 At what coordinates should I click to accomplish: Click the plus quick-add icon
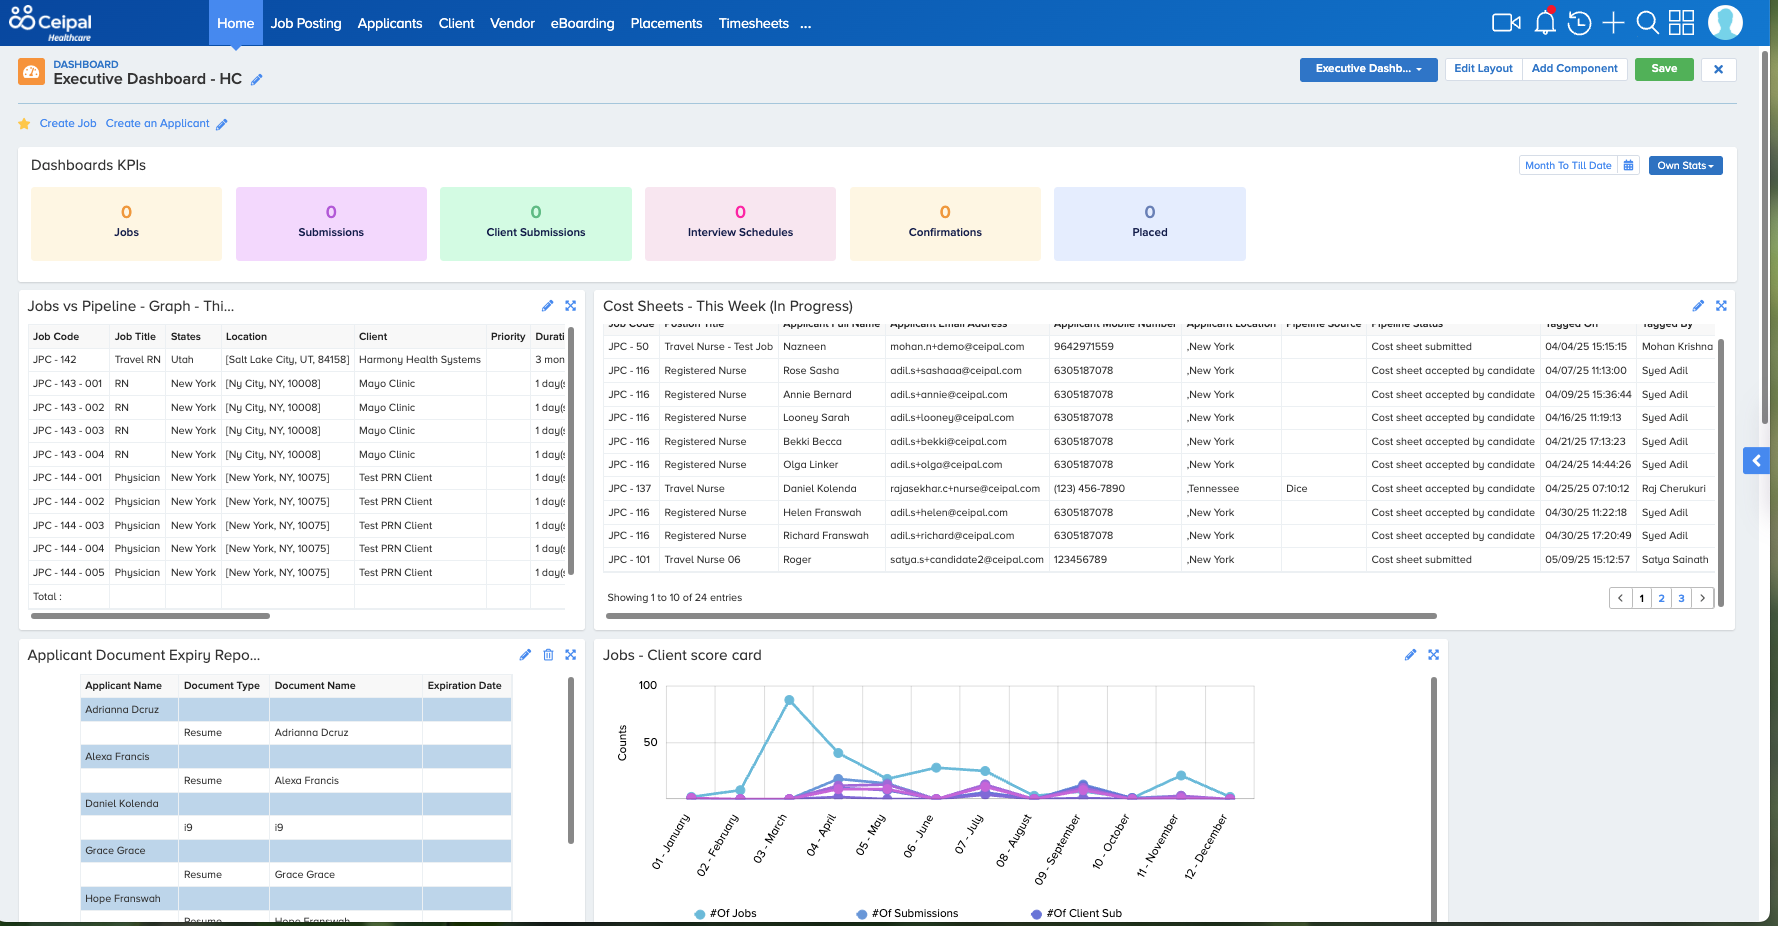pos(1613,23)
